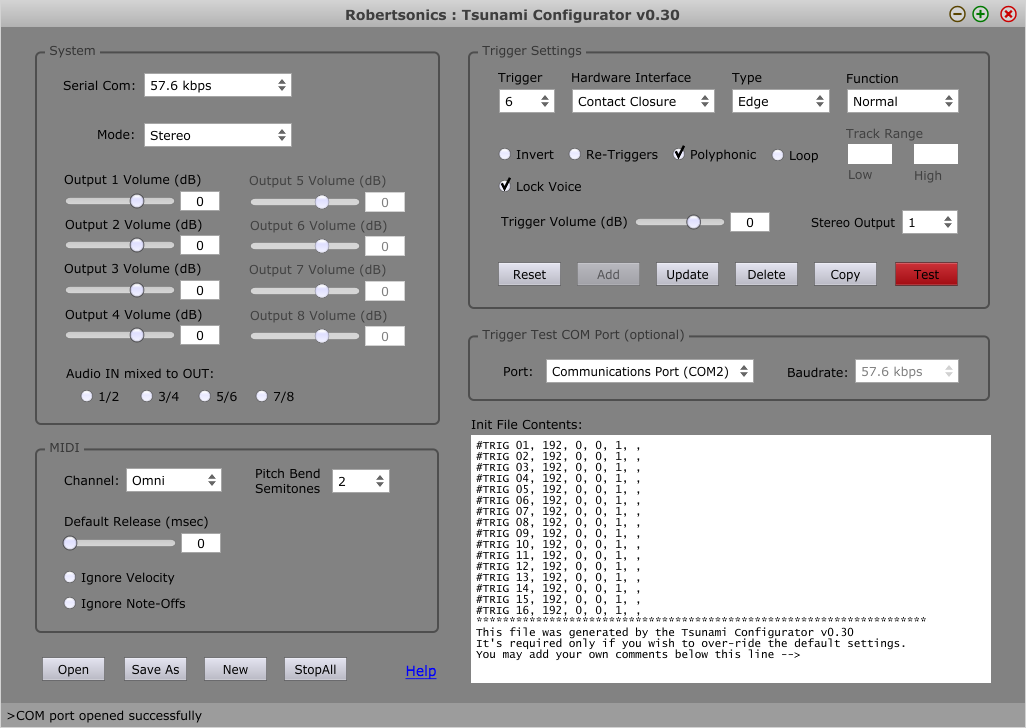Click the Delete trigger button

[766, 275]
